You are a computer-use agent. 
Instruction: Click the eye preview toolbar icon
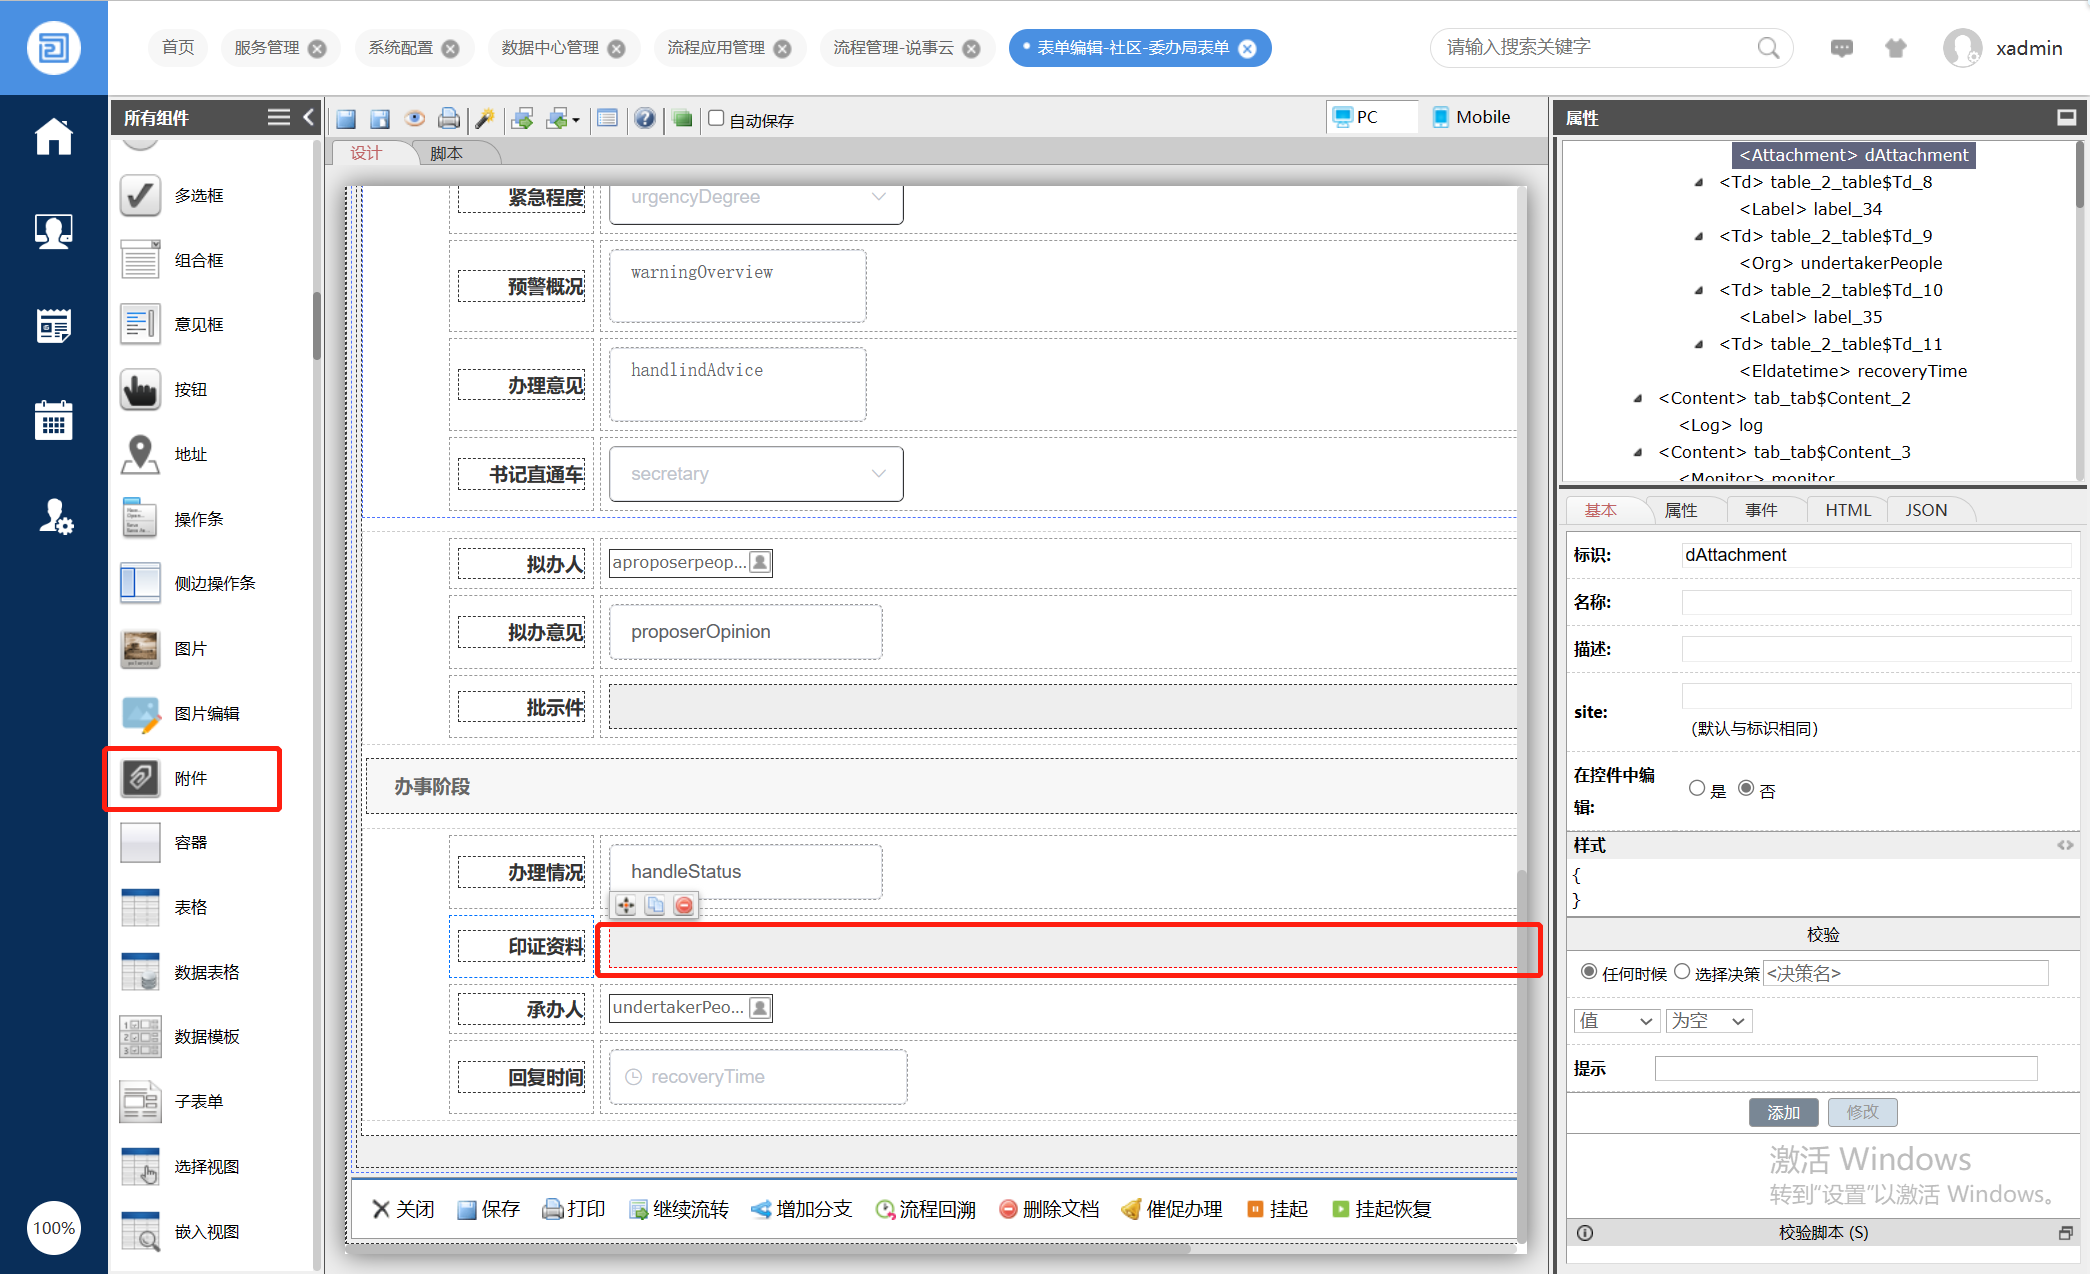pos(414,119)
